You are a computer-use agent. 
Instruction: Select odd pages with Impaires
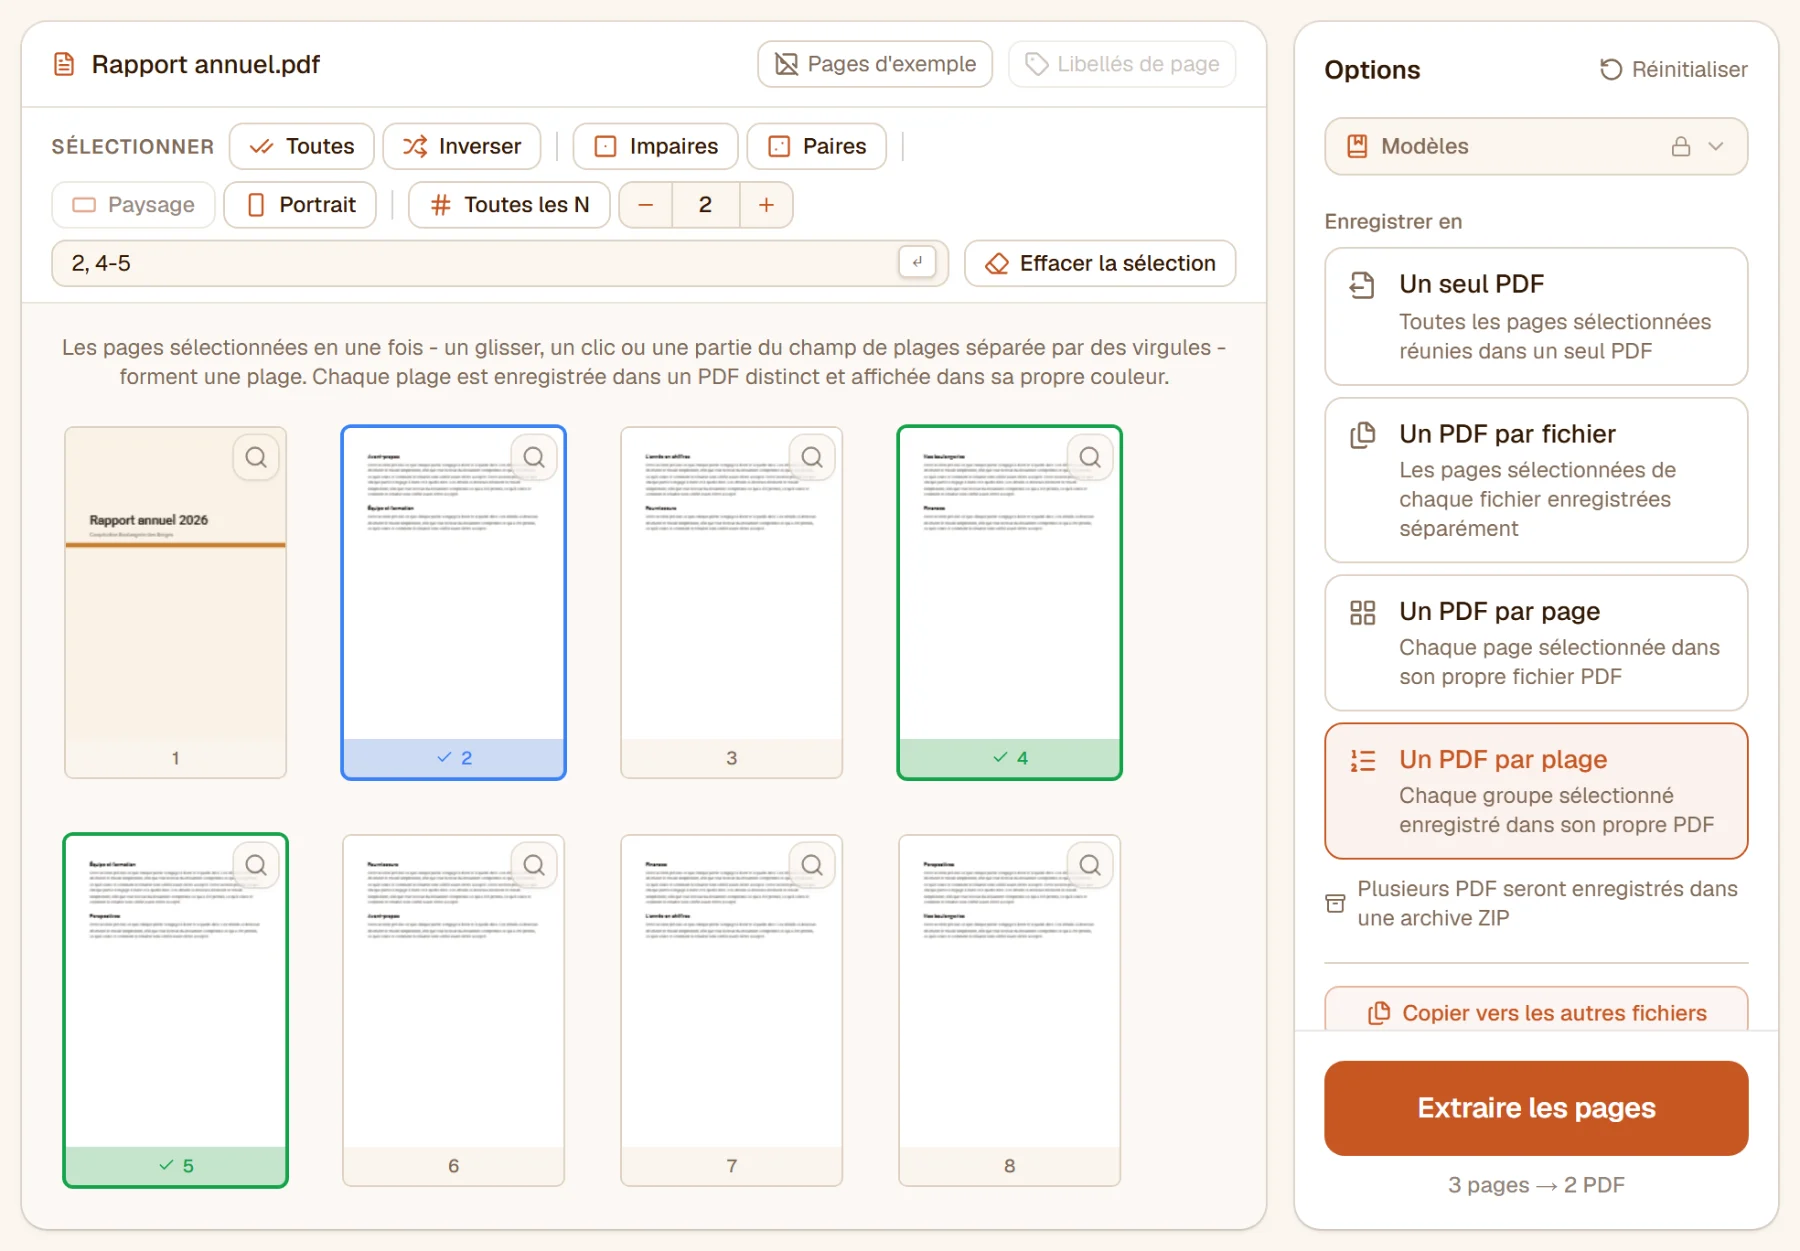point(655,146)
